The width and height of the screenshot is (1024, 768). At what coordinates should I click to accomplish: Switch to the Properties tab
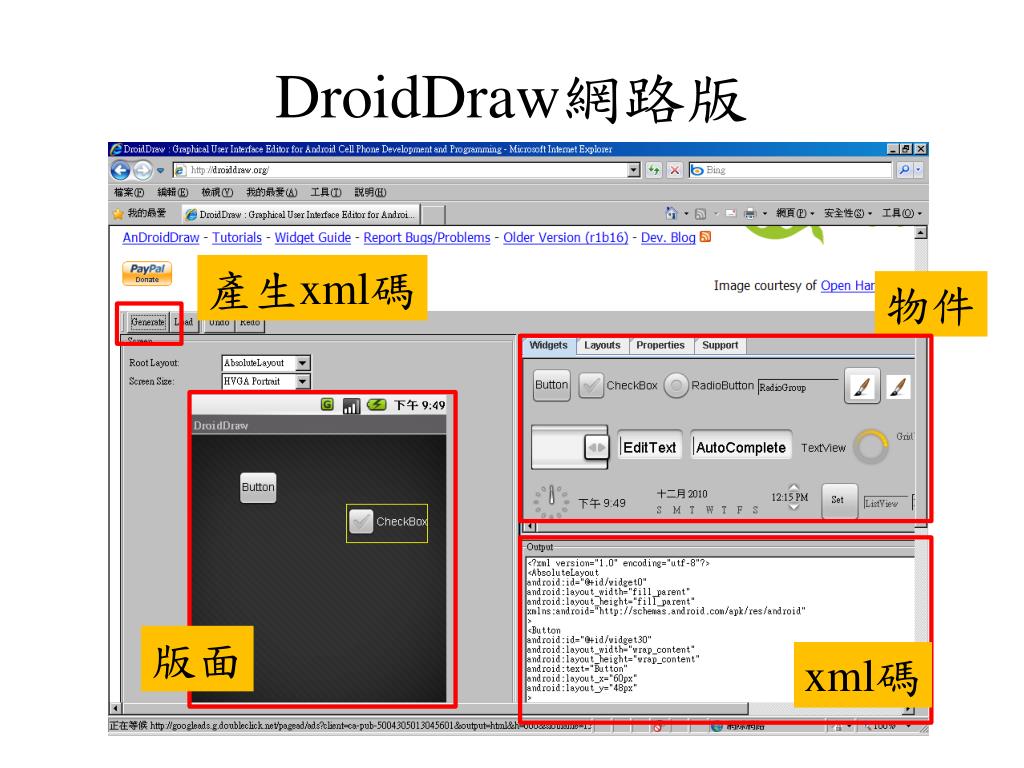point(660,345)
